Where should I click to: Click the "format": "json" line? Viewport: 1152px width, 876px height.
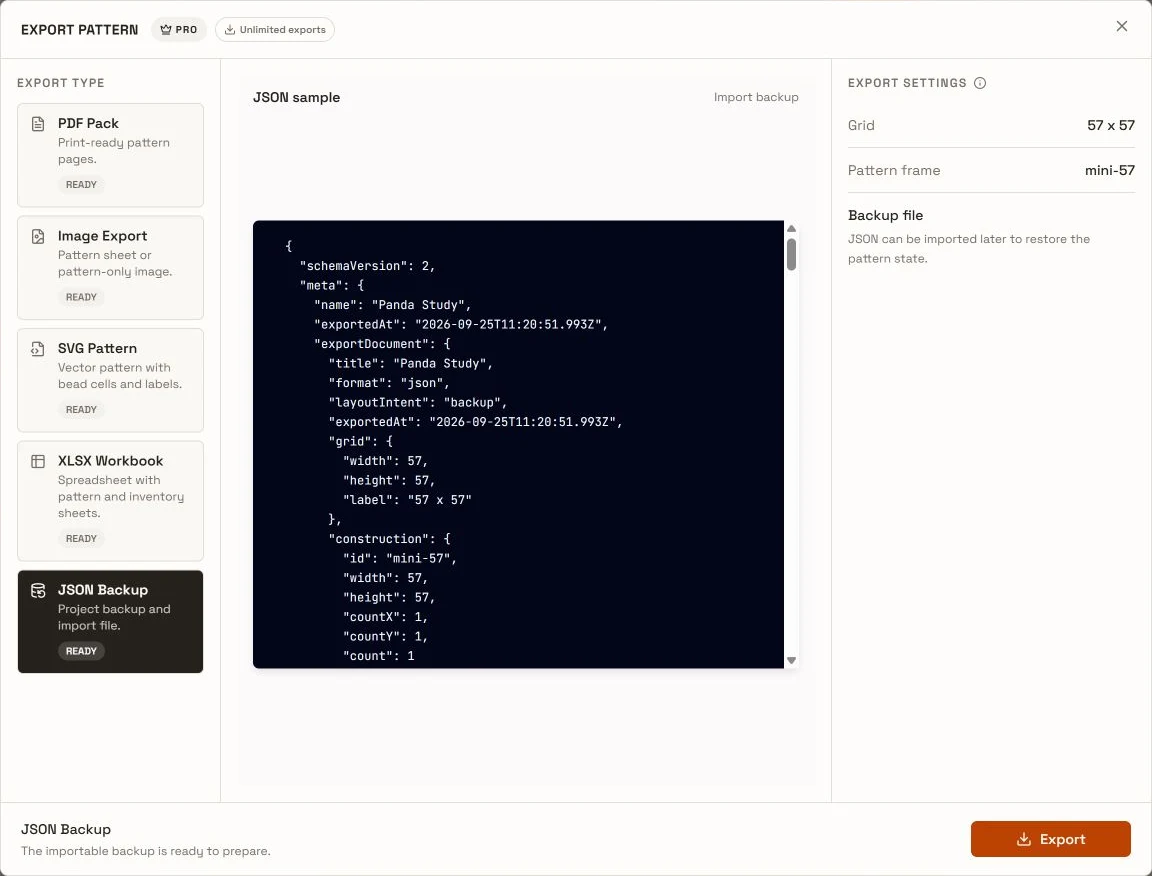389,383
